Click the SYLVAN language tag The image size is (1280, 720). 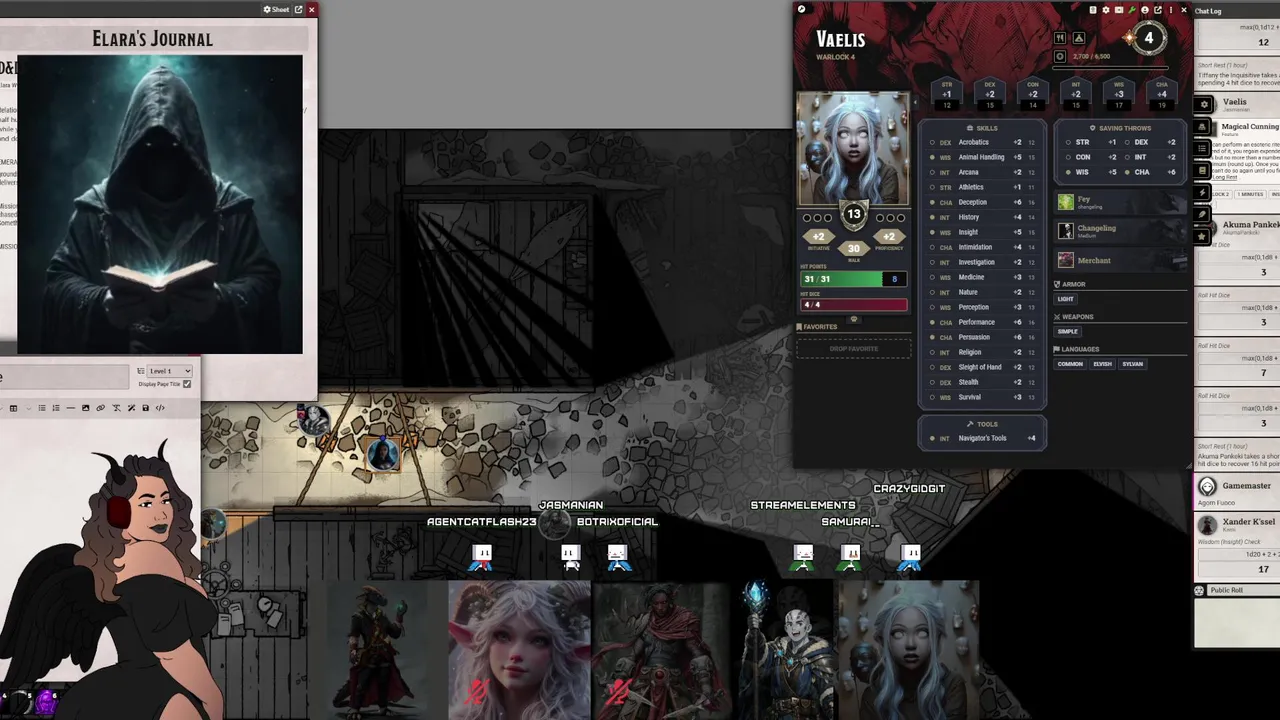[x=1132, y=364]
